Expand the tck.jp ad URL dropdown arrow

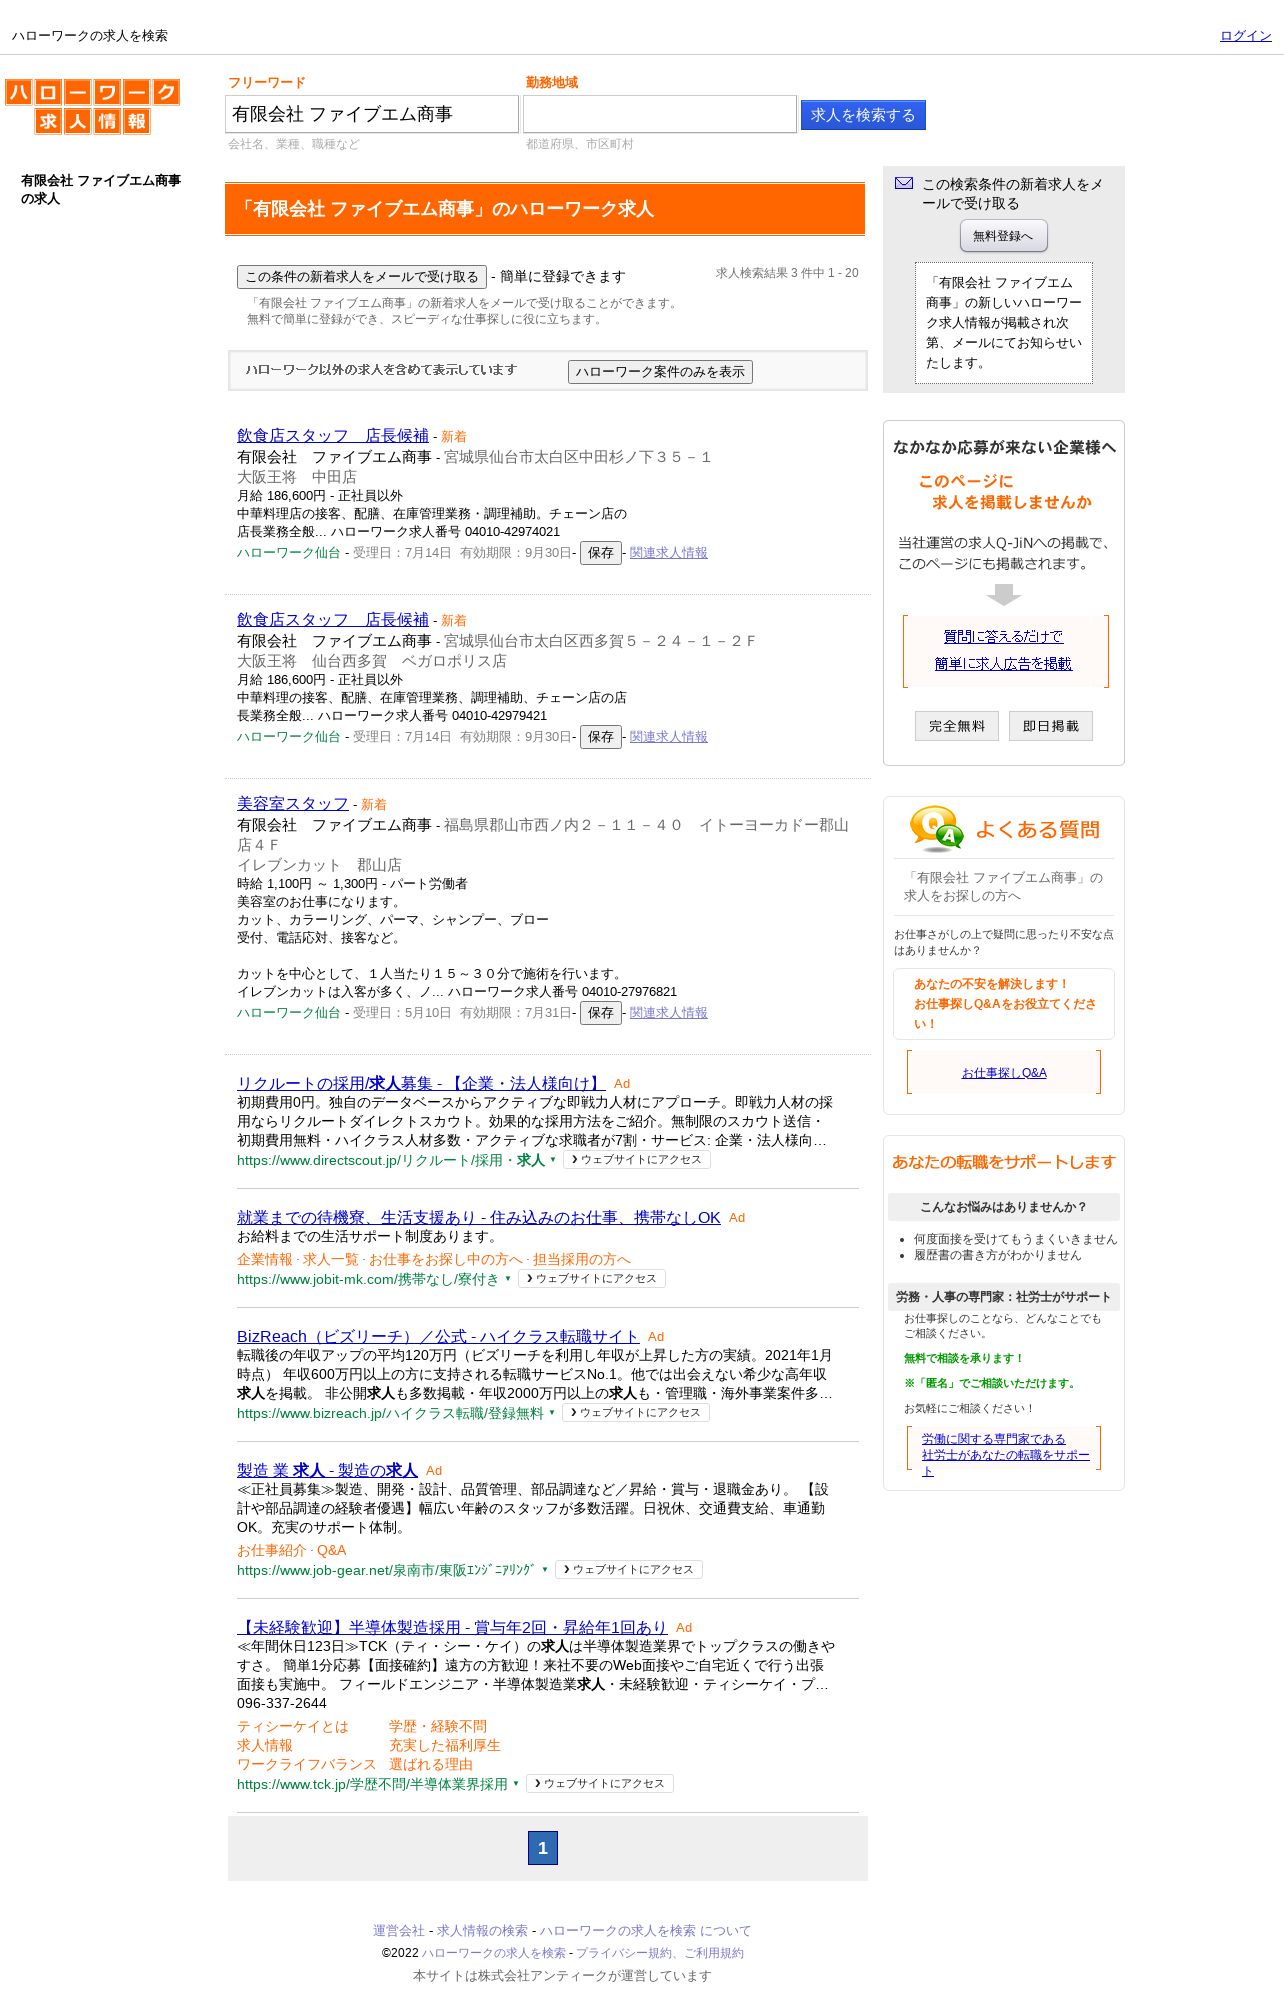coord(516,1784)
